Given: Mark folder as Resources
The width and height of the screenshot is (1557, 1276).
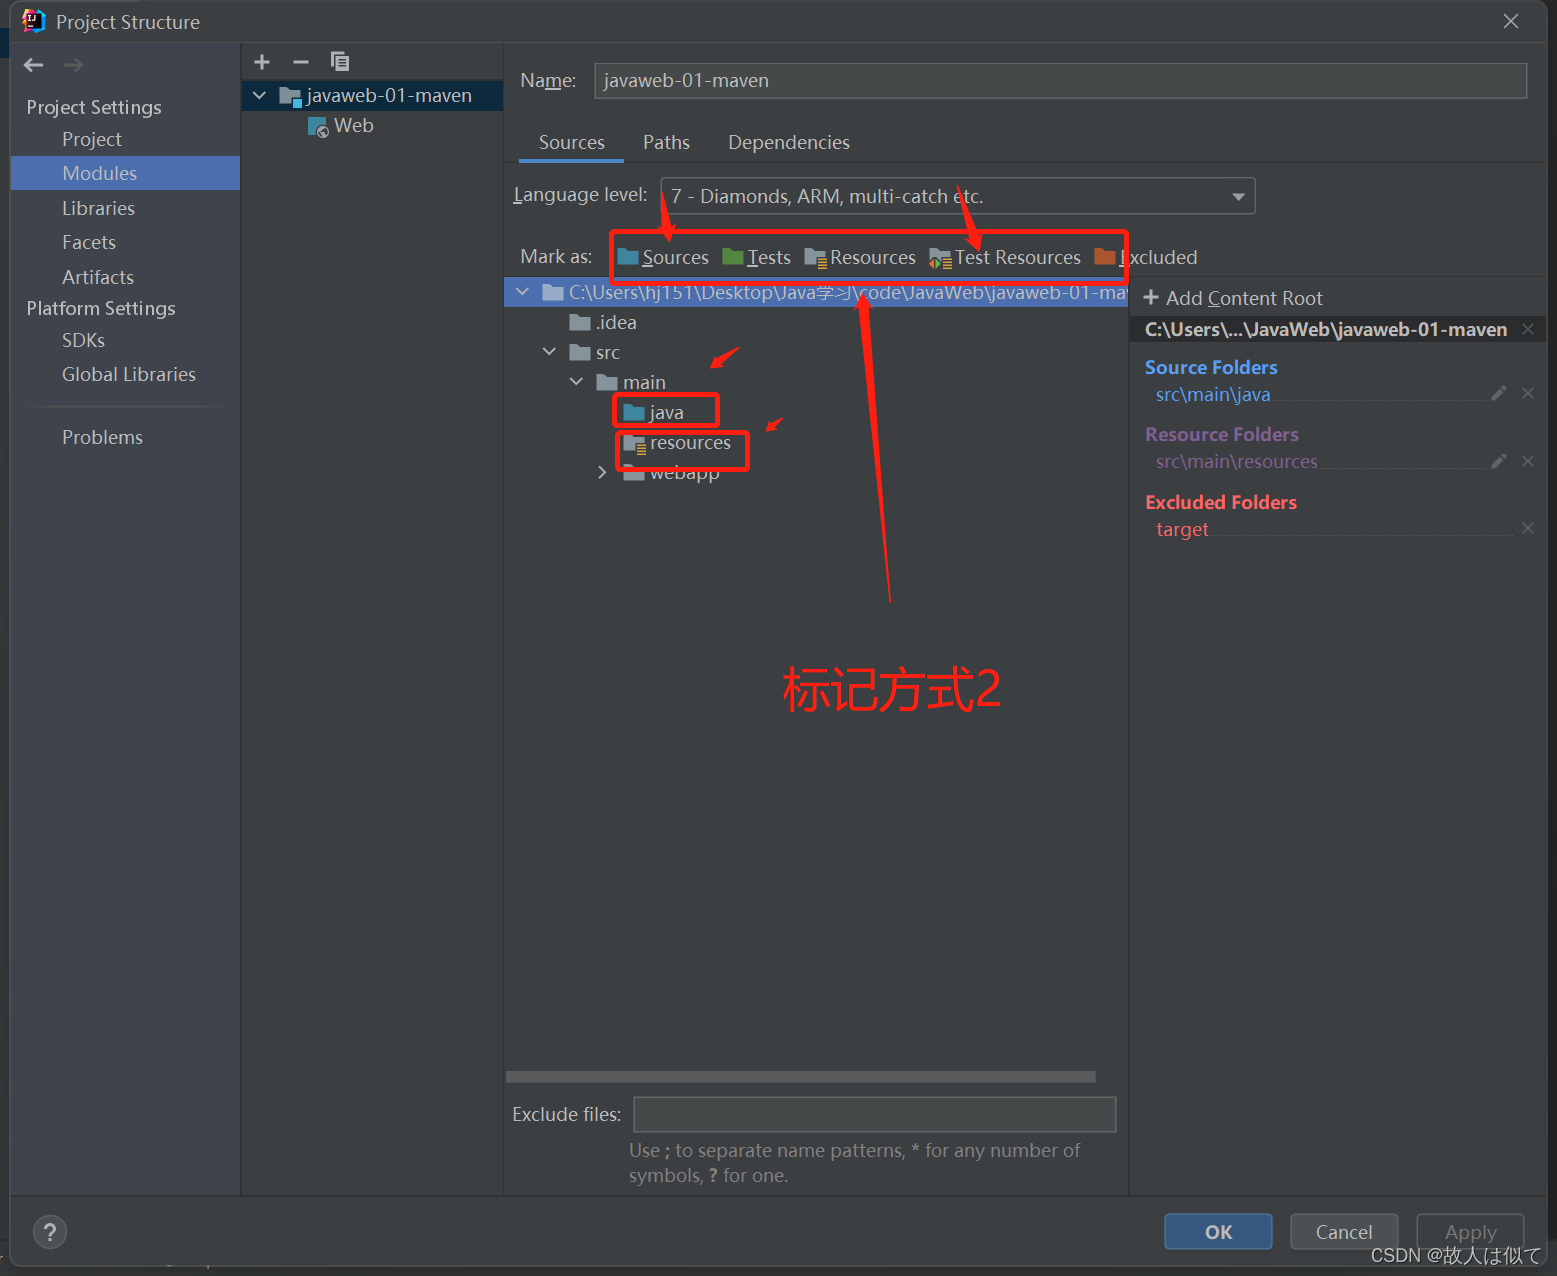Looking at the screenshot, I should 860,258.
